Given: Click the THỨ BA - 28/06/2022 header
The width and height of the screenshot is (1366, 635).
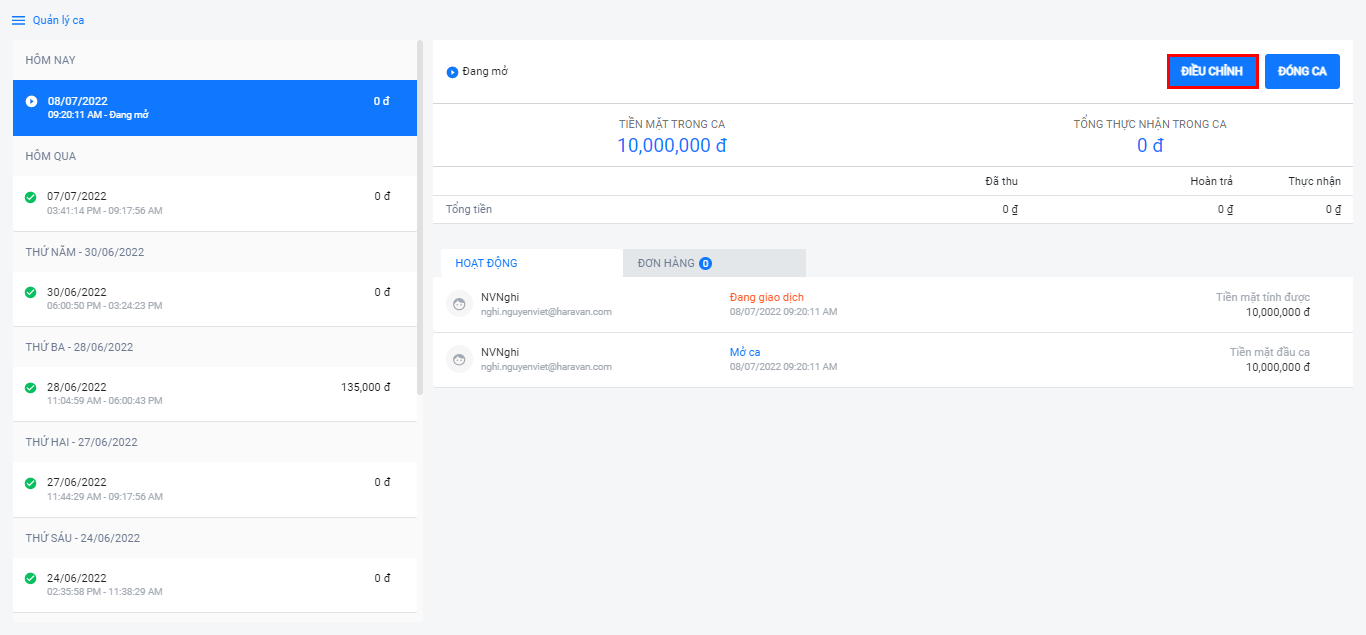Looking at the screenshot, I should coord(79,347).
